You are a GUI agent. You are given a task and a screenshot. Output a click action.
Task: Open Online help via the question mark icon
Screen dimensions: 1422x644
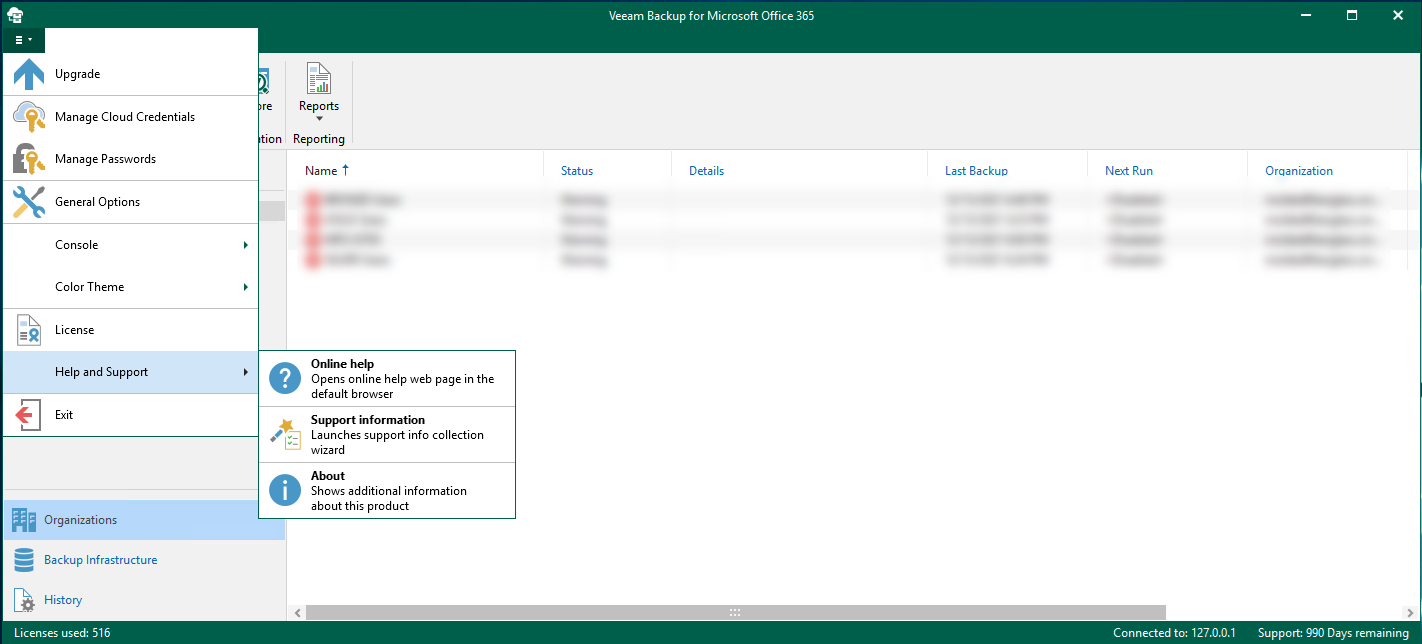pos(285,378)
